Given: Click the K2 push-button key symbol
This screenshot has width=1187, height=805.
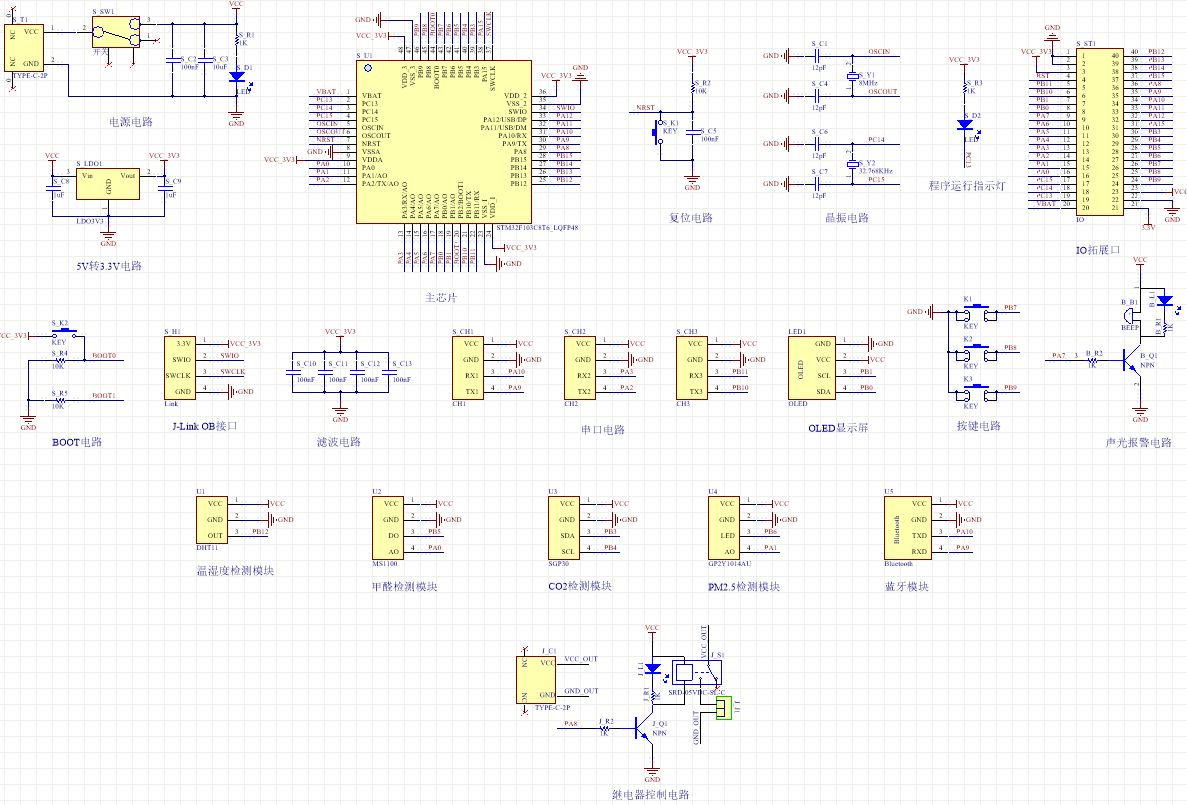Looking at the screenshot, I should (x=976, y=351).
